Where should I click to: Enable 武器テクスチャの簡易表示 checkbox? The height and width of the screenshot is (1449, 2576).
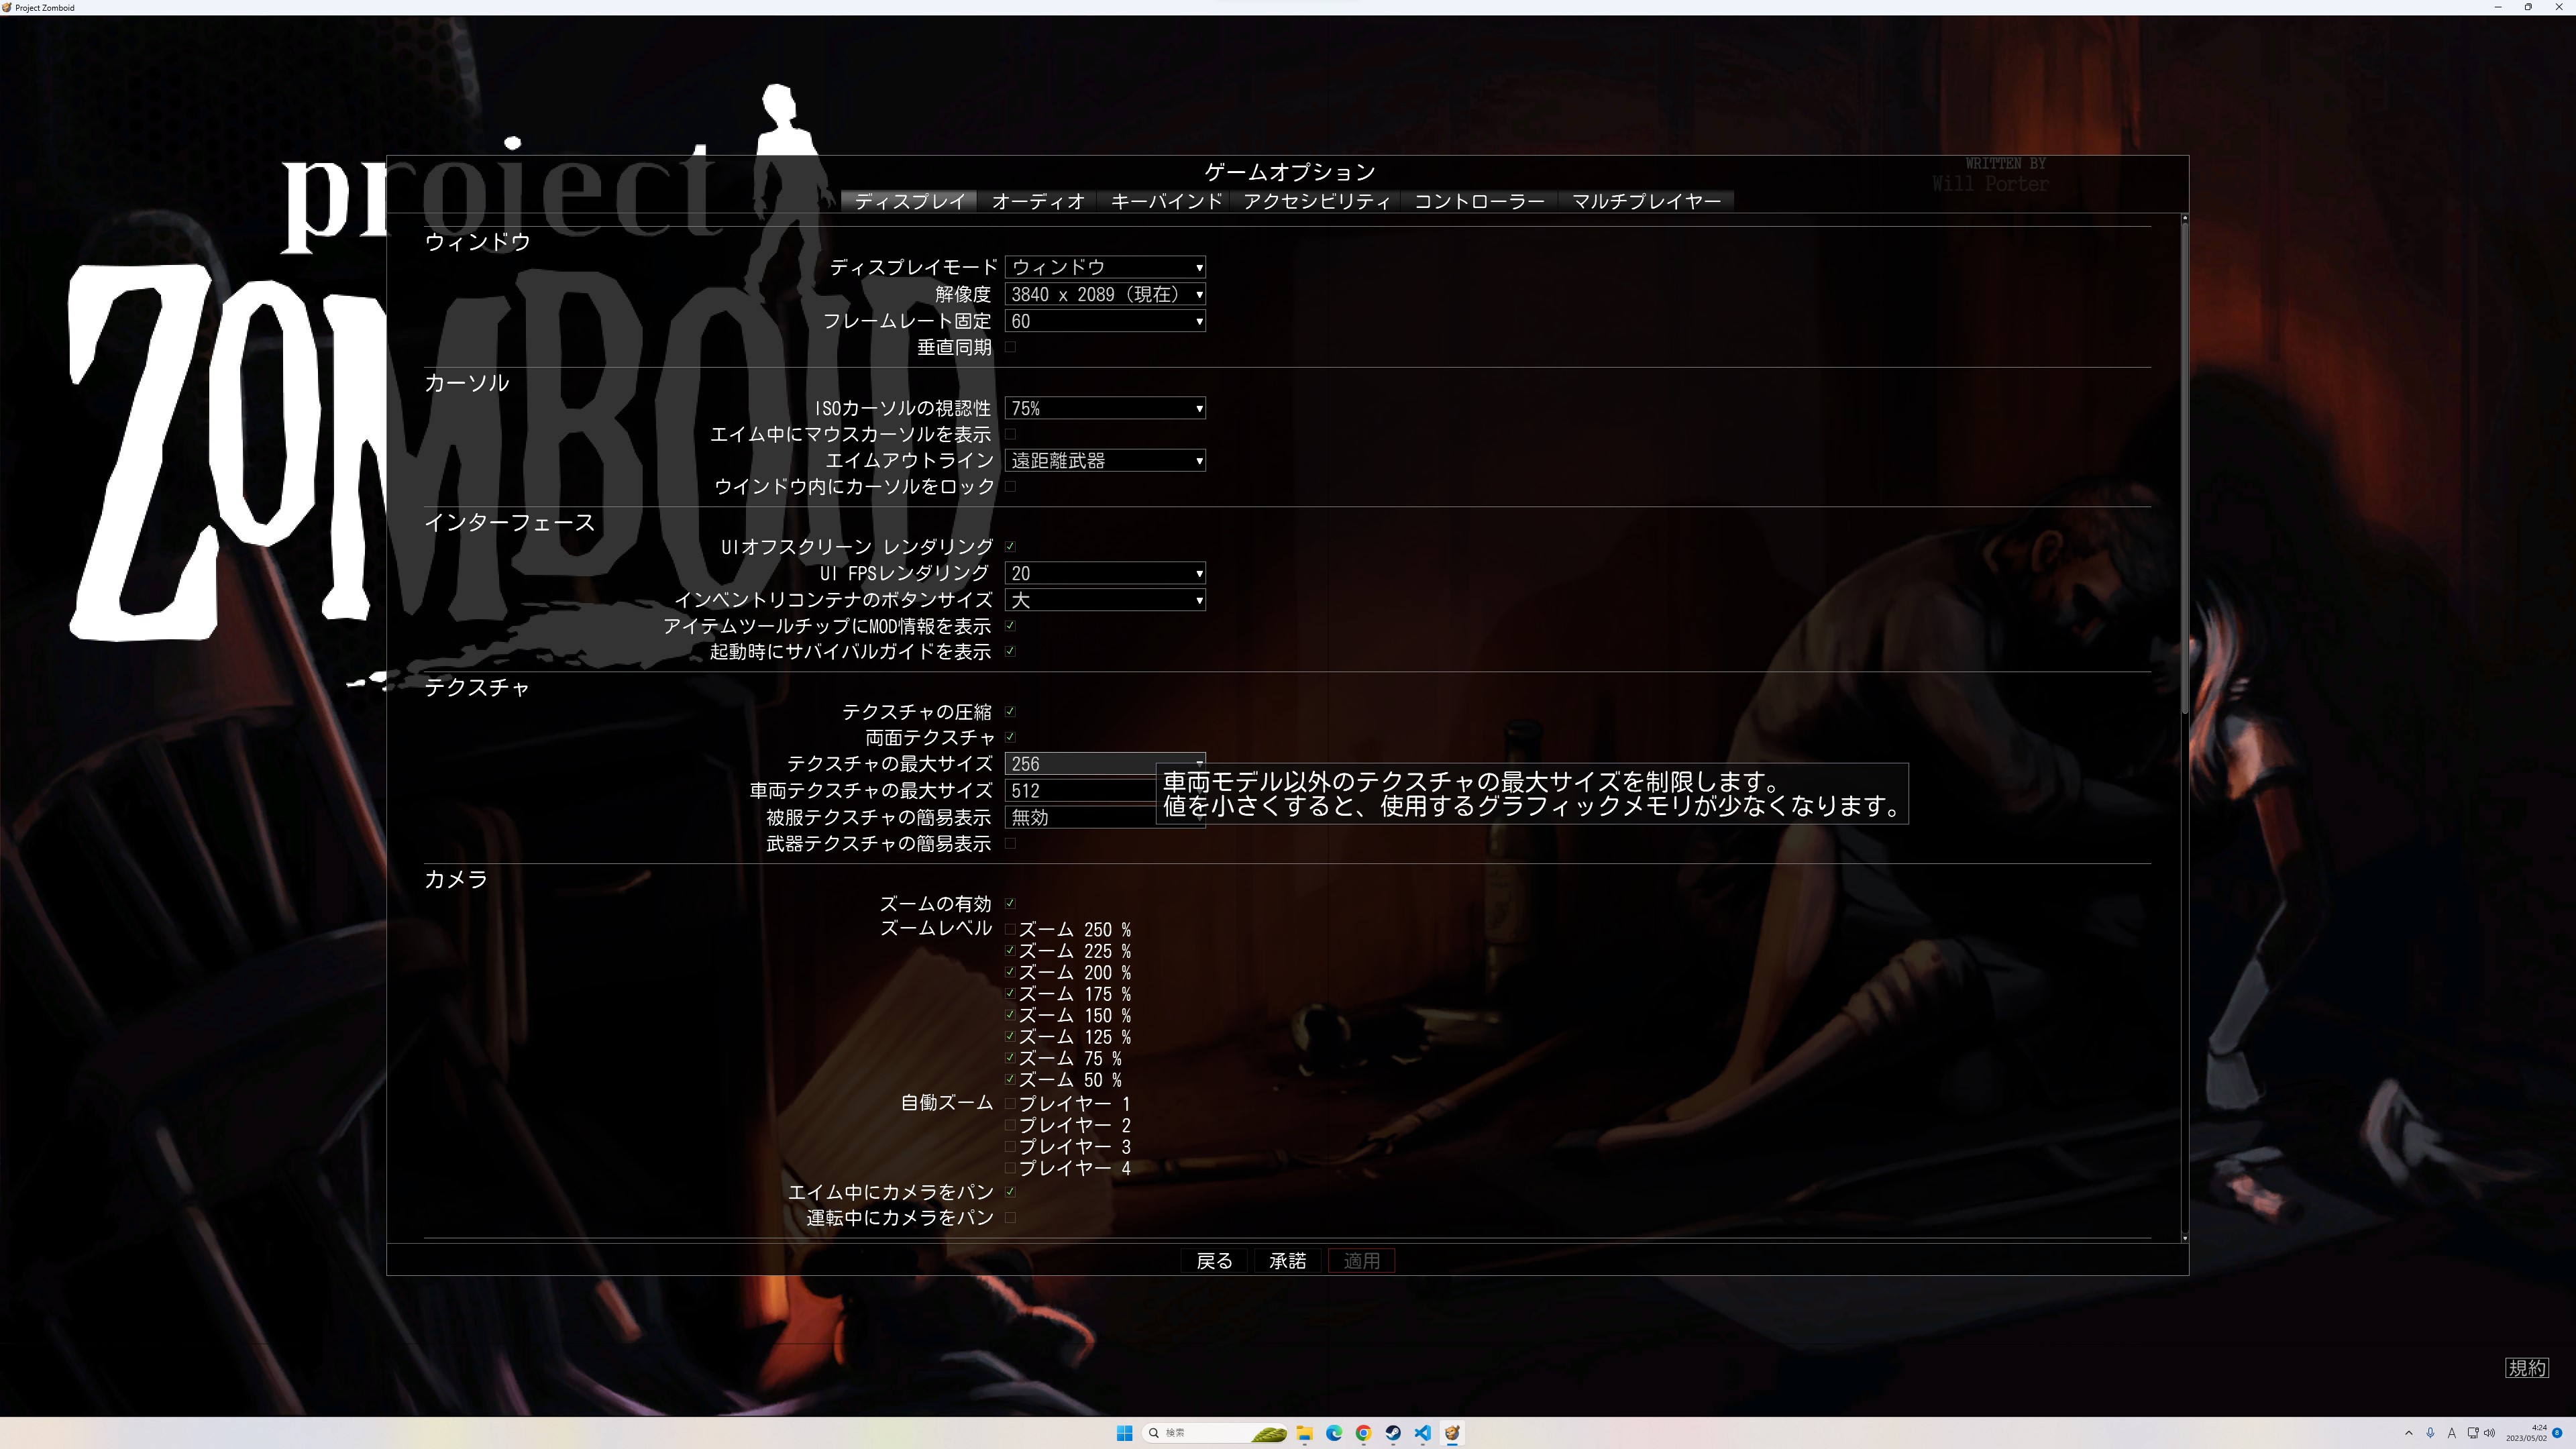1010,843
